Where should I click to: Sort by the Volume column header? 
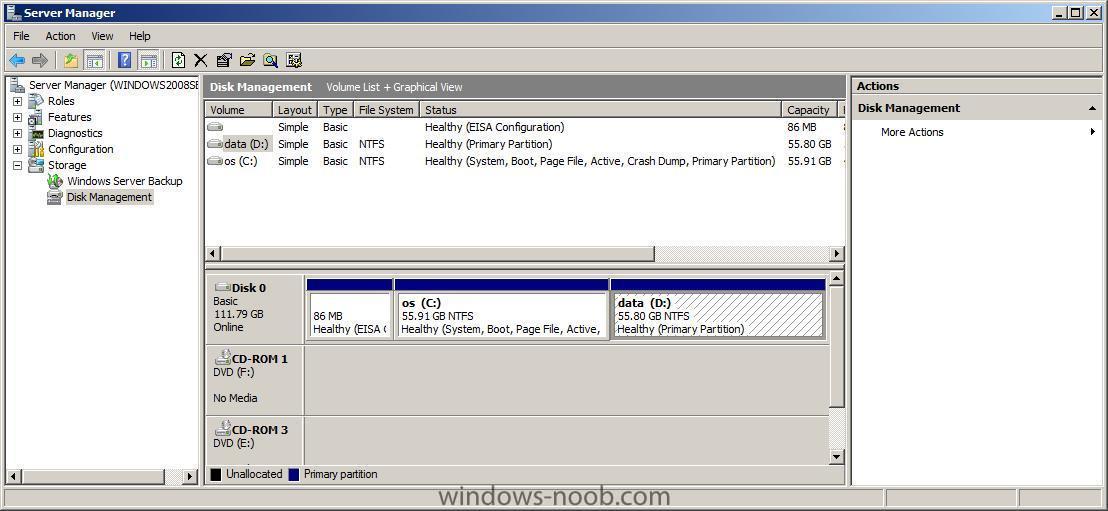coord(239,110)
